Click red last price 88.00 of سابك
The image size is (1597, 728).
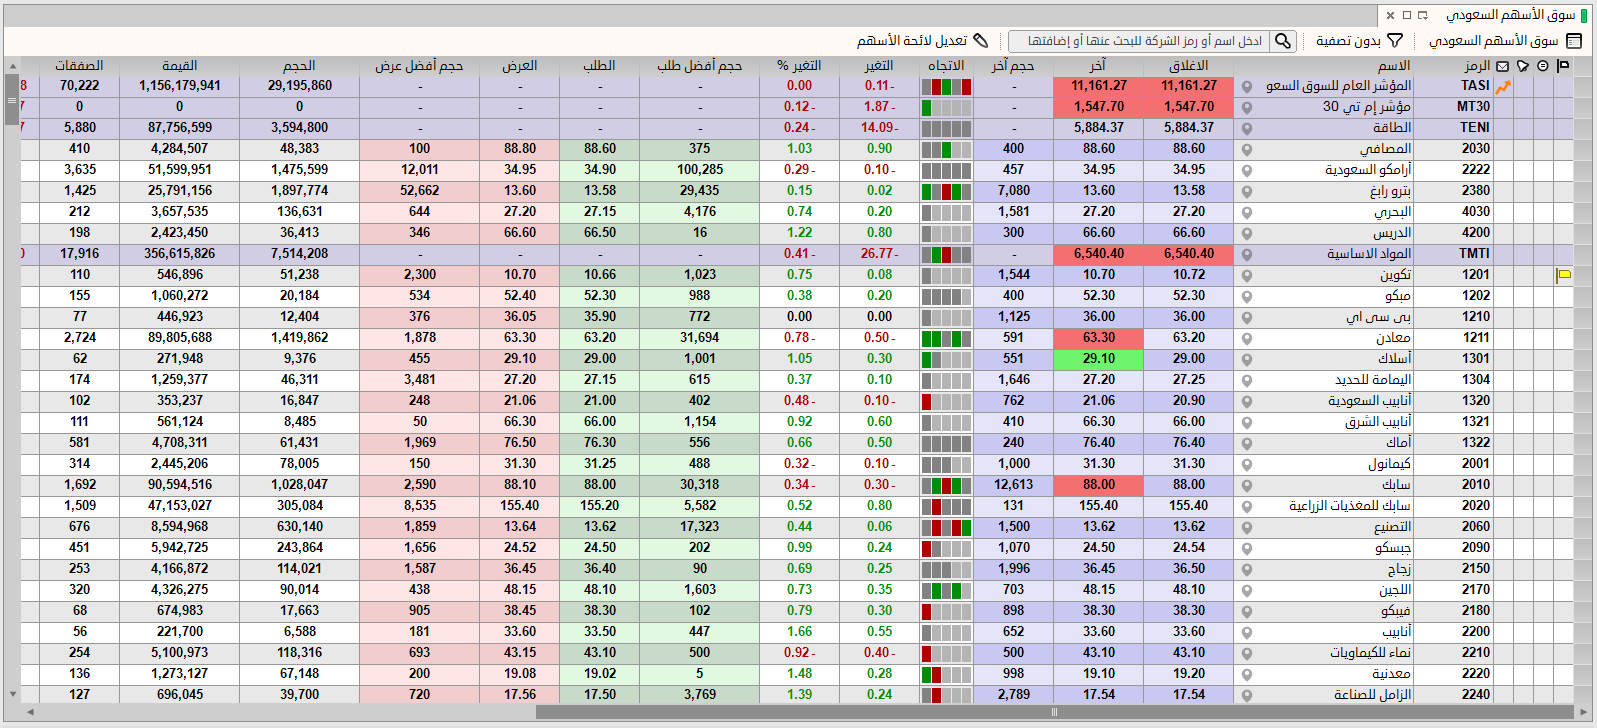point(1098,485)
